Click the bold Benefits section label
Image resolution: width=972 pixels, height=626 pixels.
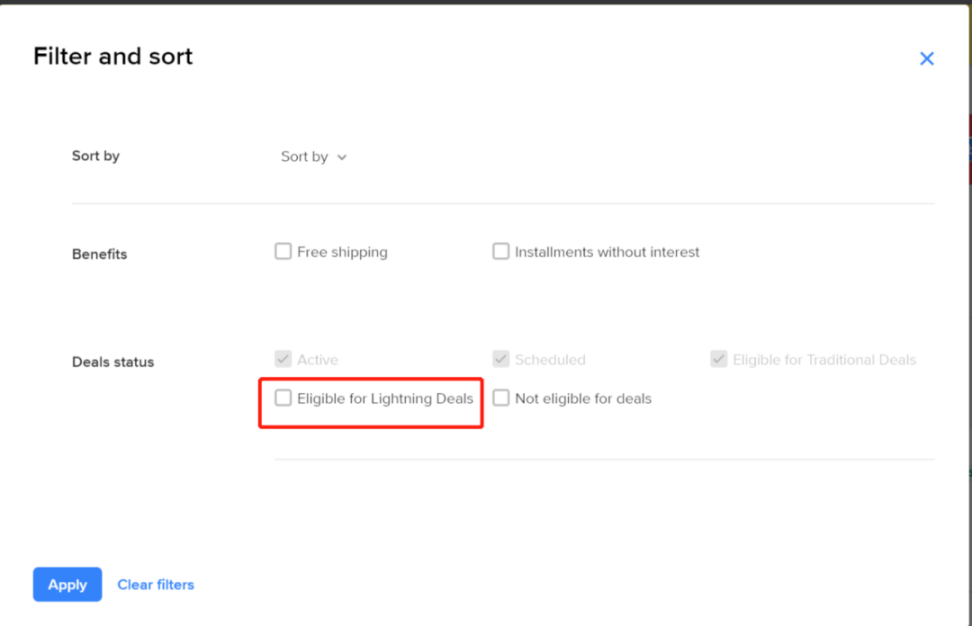click(99, 254)
